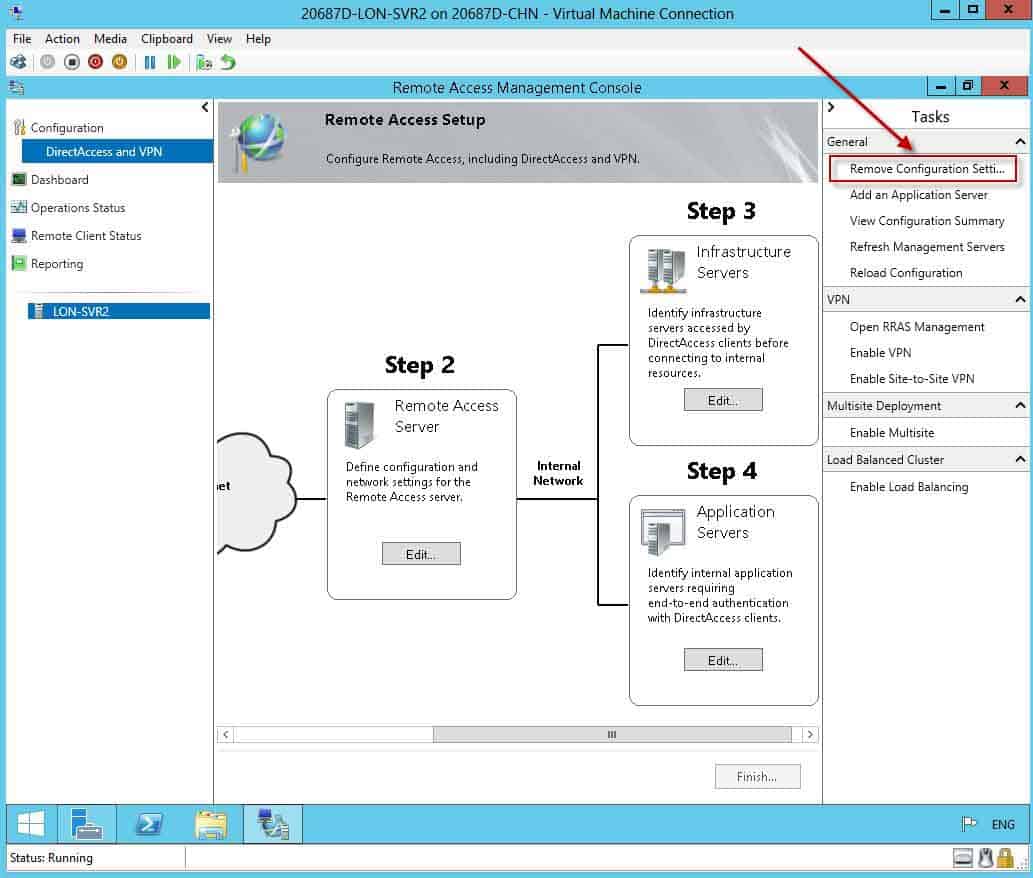This screenshot has width=1033, height=878.
Task: Select the LON-SVR2 server node
Action: click(119, 312)
